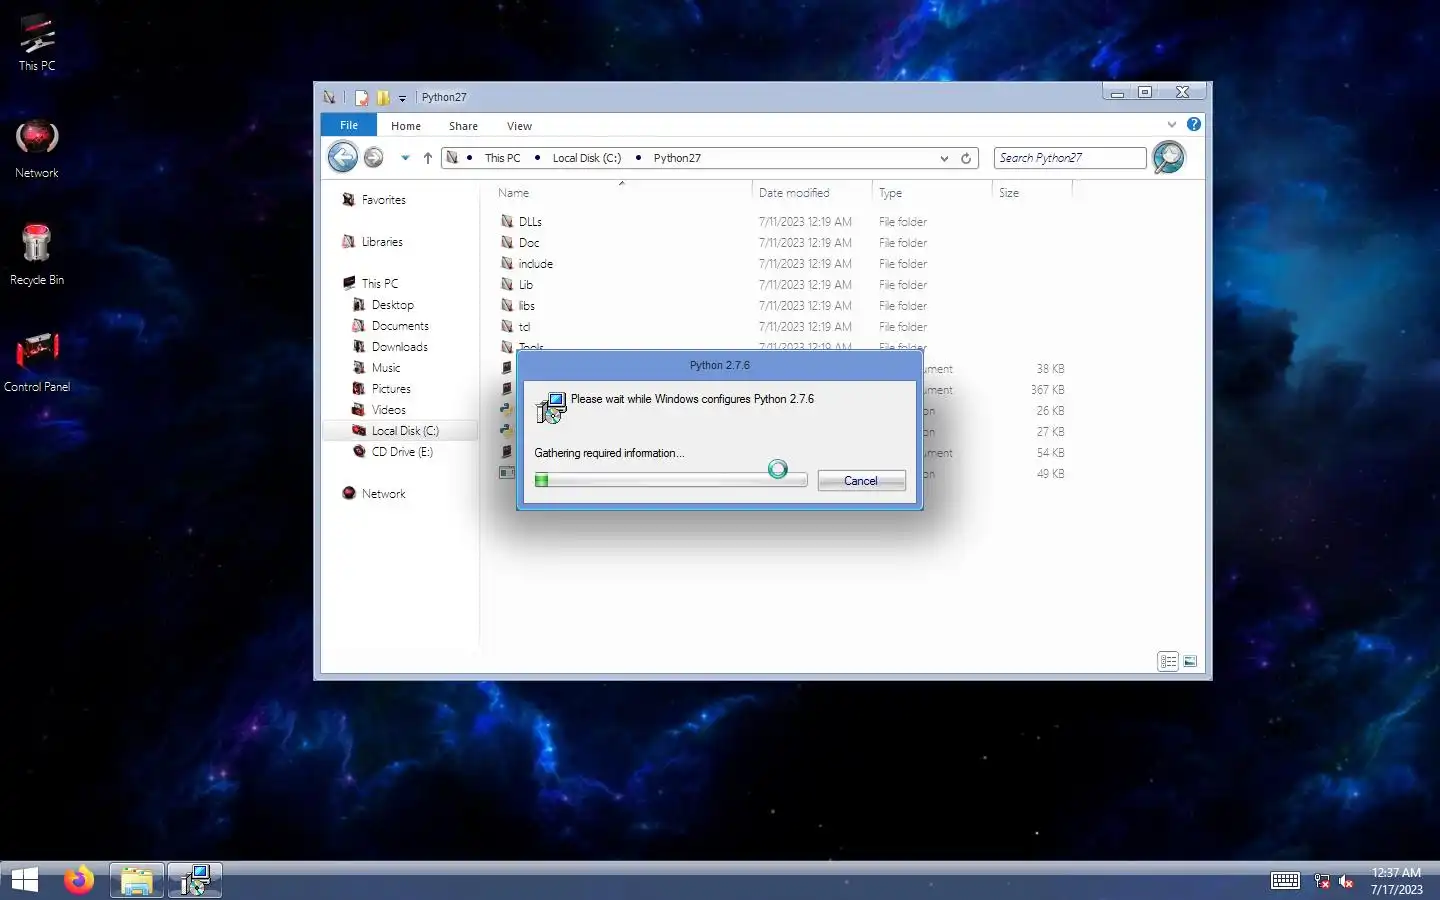Click the DLLs folder icon

[507, 221]
